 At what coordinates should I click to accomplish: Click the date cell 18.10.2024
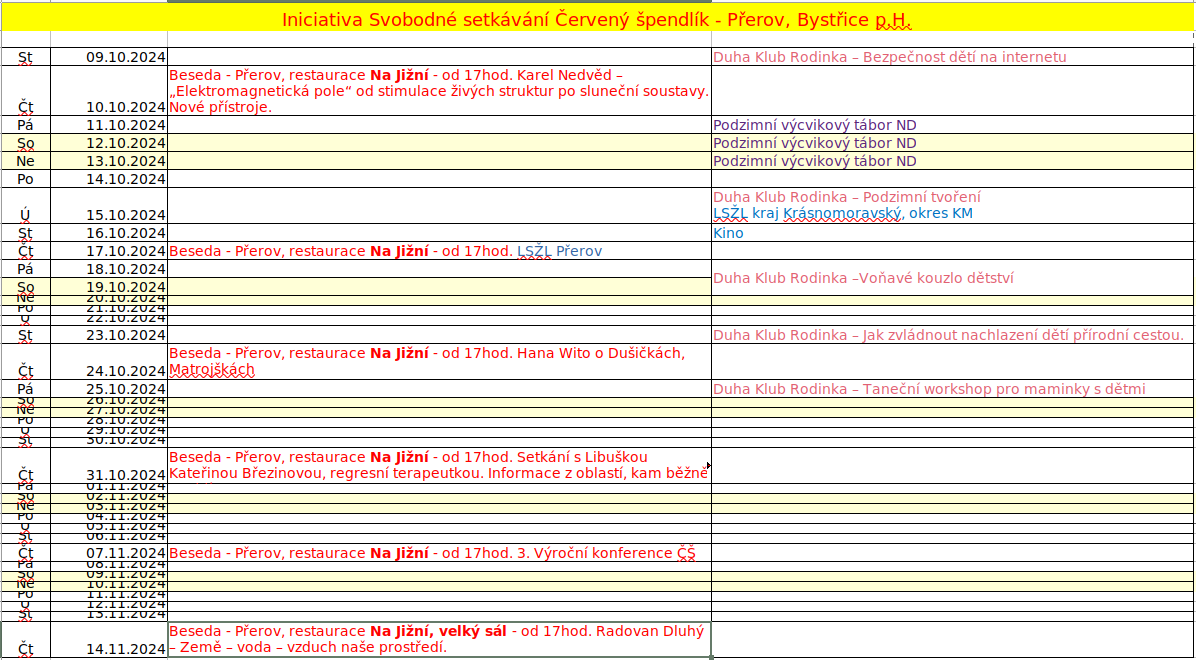[x=109, y=269]
